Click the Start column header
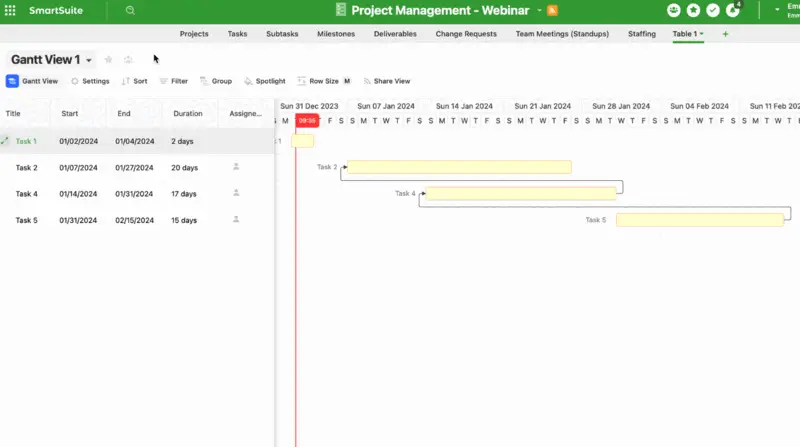 [x=70, y=113]
